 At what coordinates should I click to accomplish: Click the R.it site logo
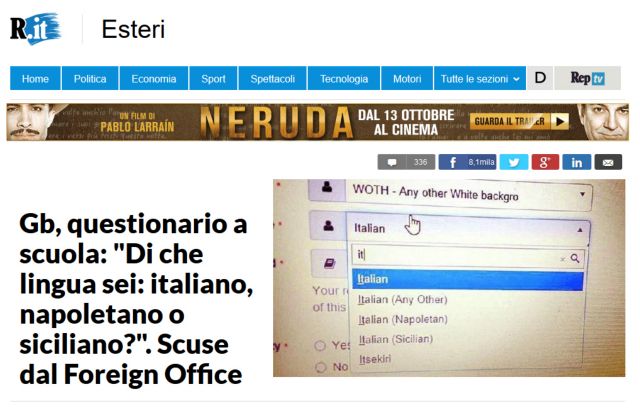pyautogui.click(x=36, y=28)
